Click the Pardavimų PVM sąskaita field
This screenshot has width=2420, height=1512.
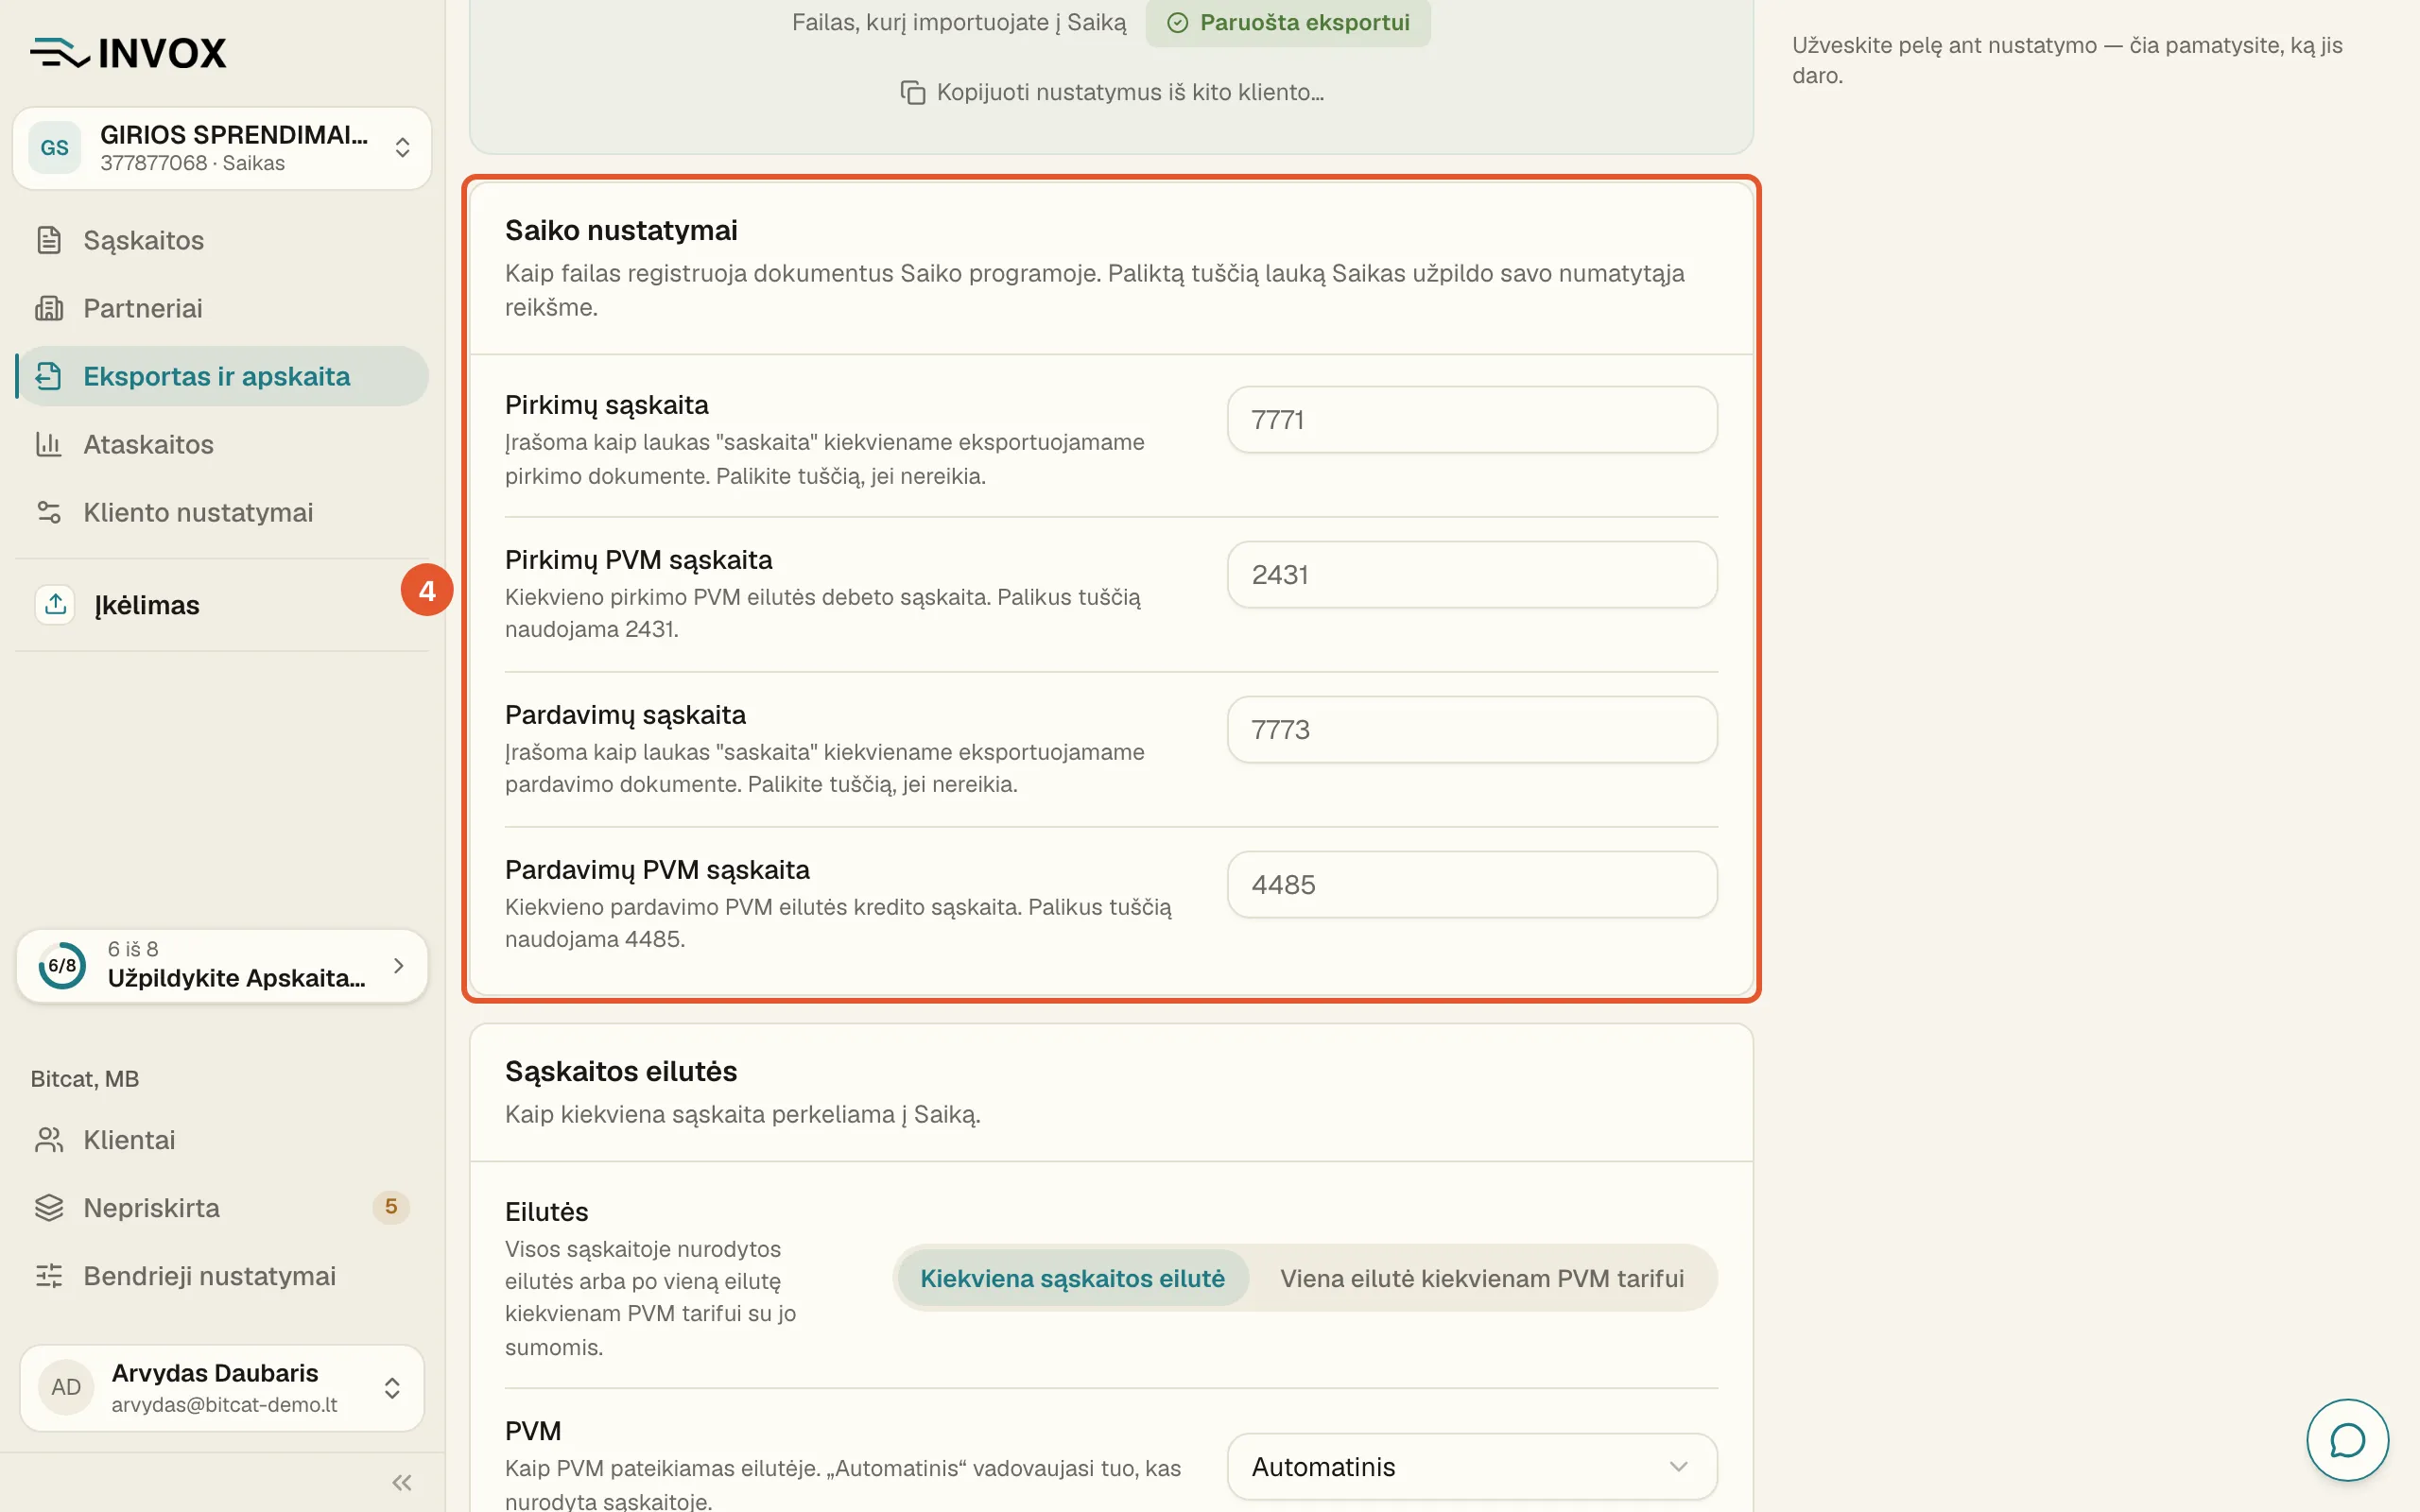[x=1472, y=885]
